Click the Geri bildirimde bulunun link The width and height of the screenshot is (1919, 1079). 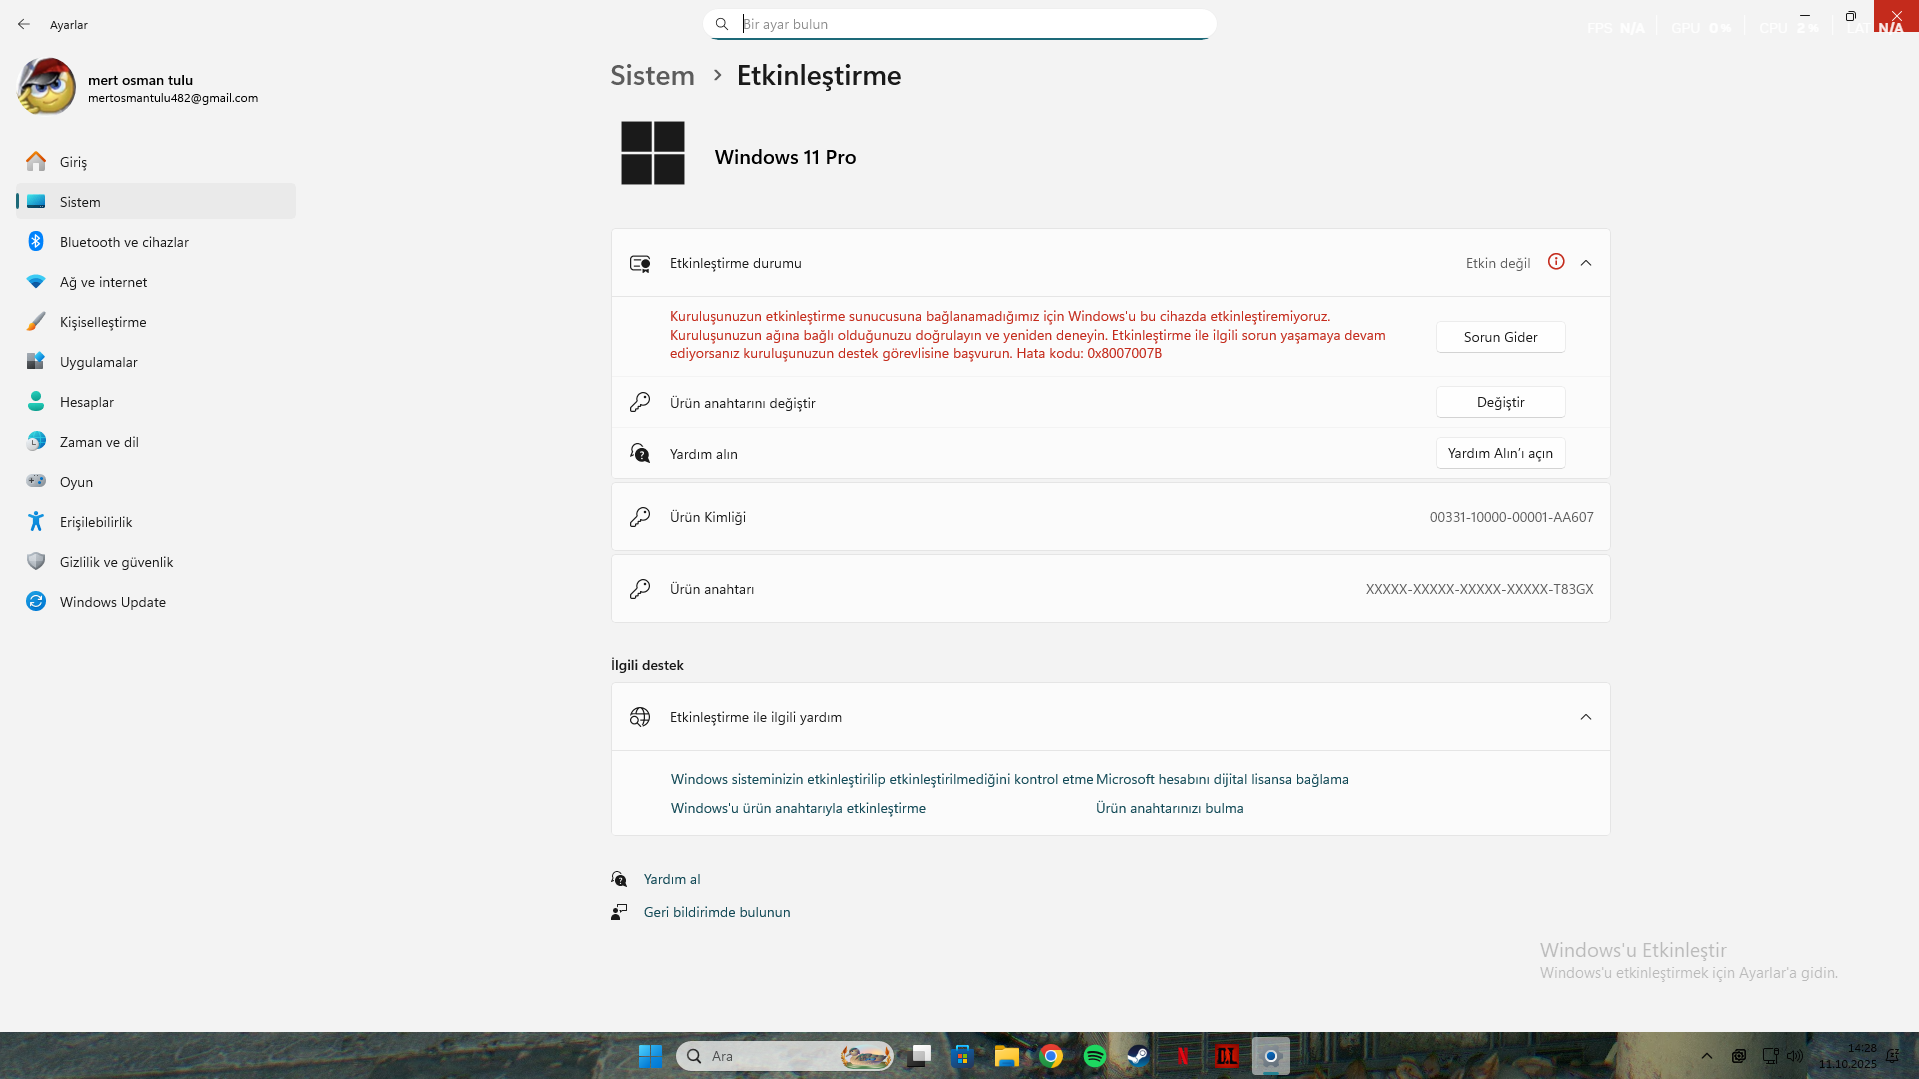(717, 912)
